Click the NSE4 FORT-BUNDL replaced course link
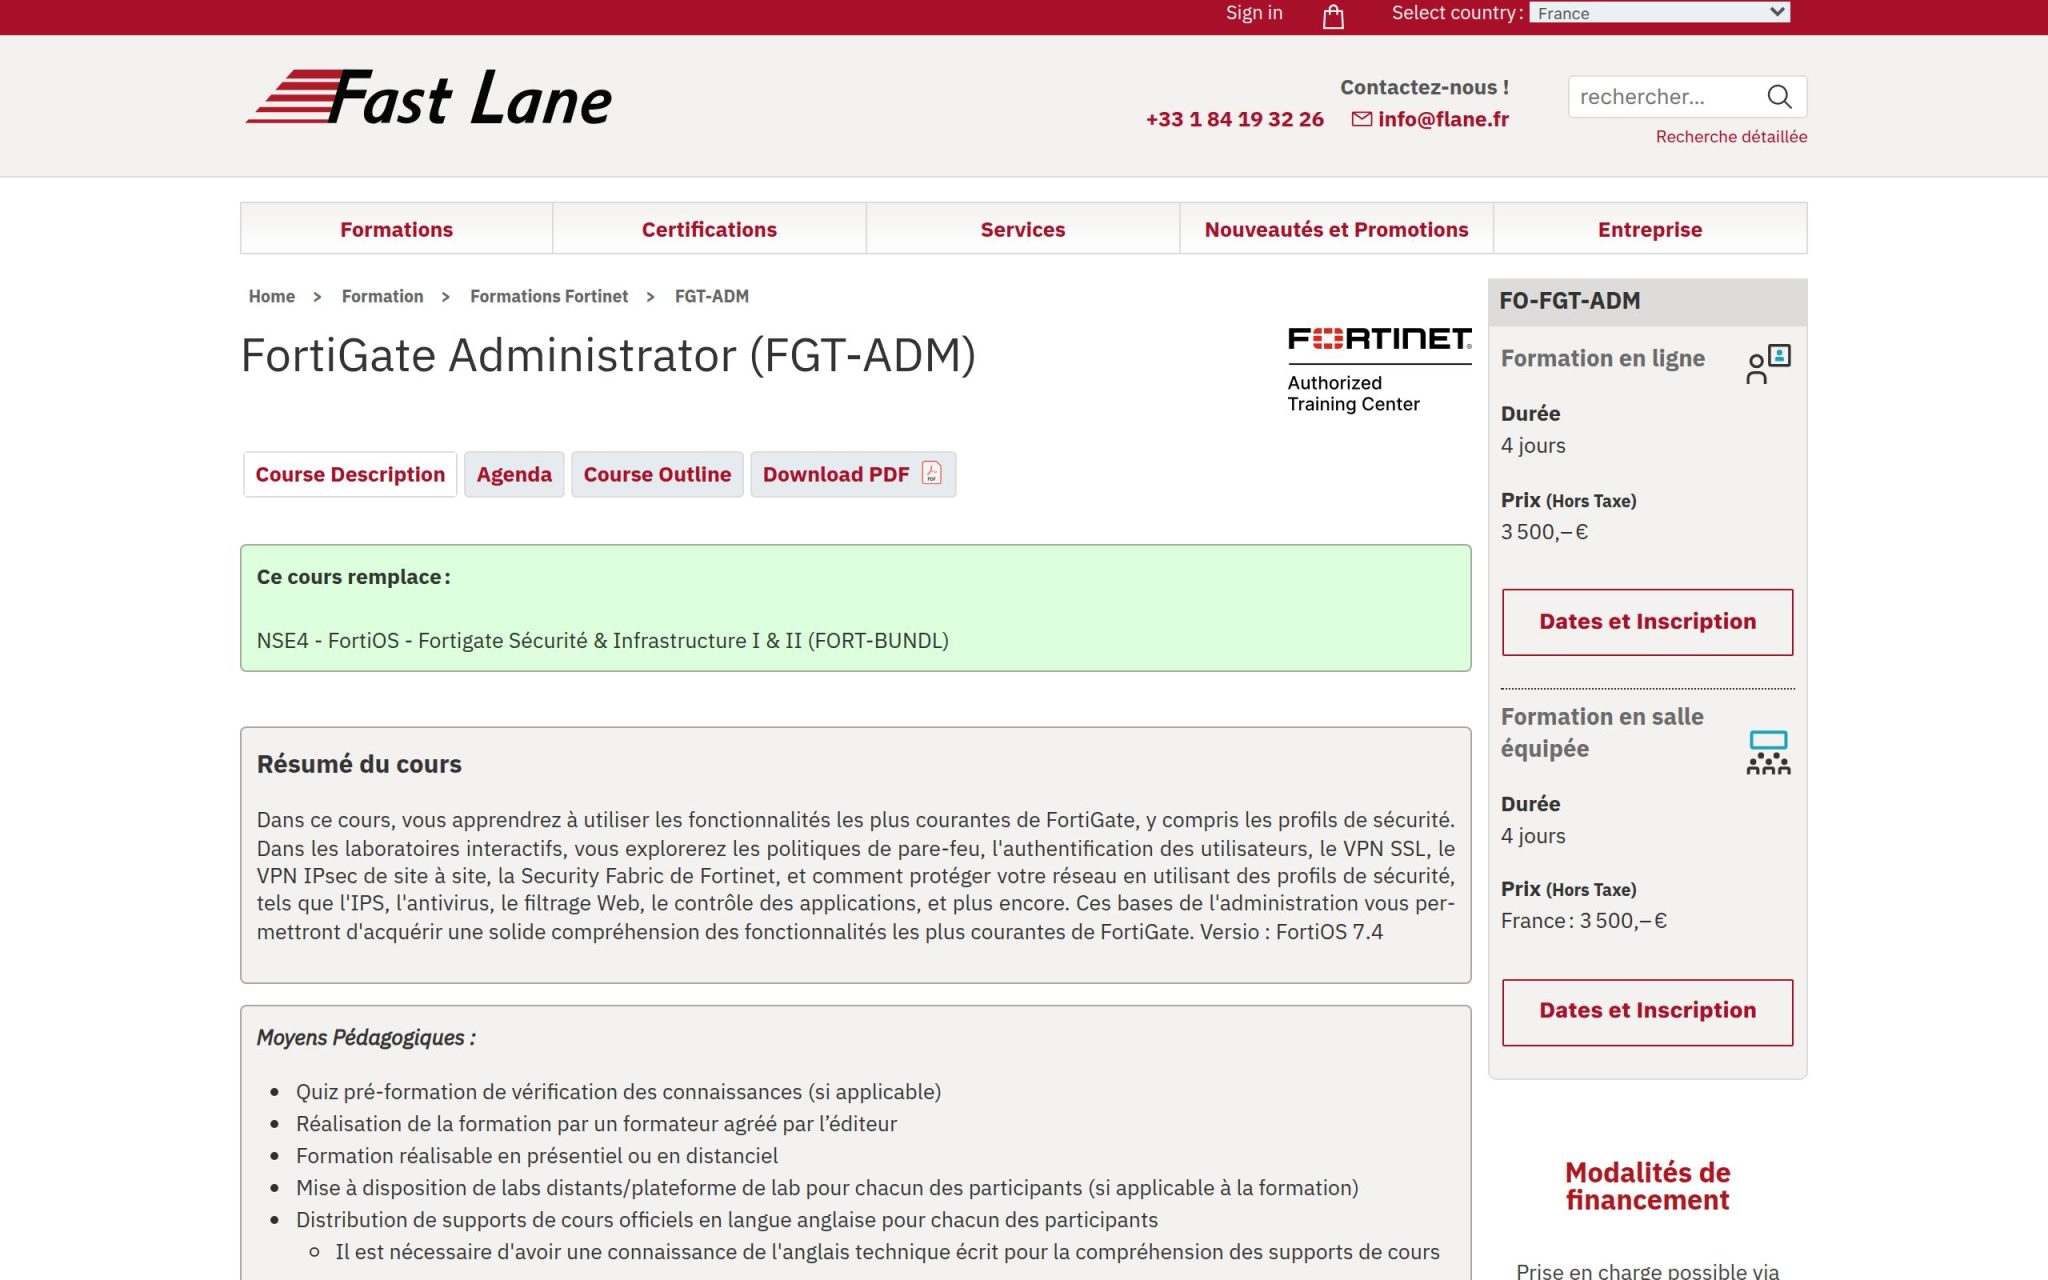Screen dimensions: 2048x1280 (x=603, y=641)
